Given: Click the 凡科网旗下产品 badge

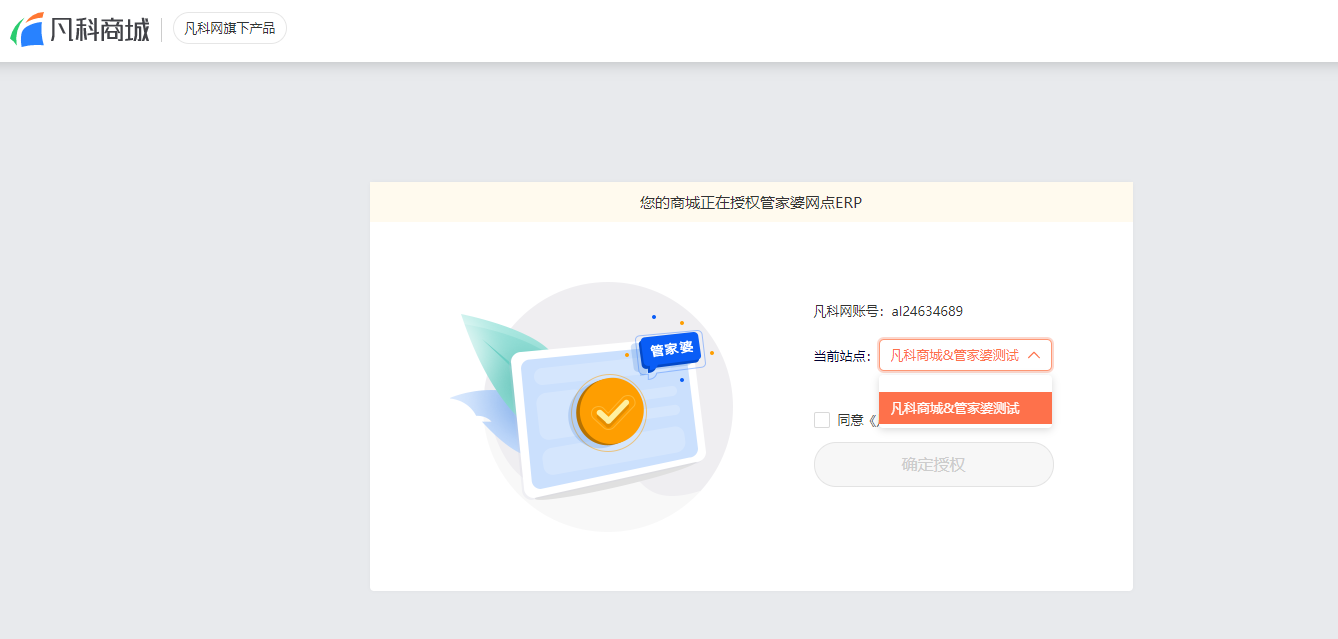Looking at the screenshot, I should (x=230, y=28).
